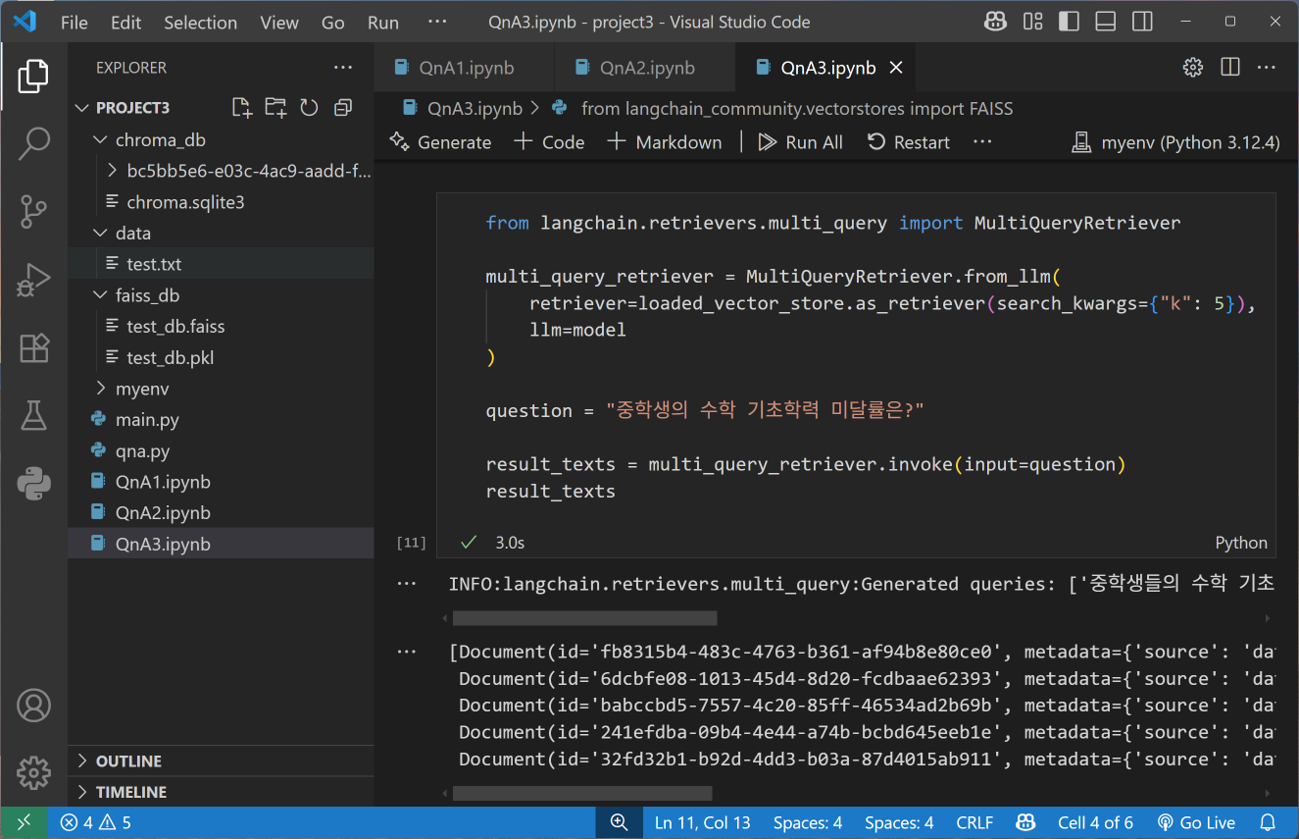Viewport: 1299px width, 839px height.
Task: Open Remote Window indicator in status bar
Action: 24,822
